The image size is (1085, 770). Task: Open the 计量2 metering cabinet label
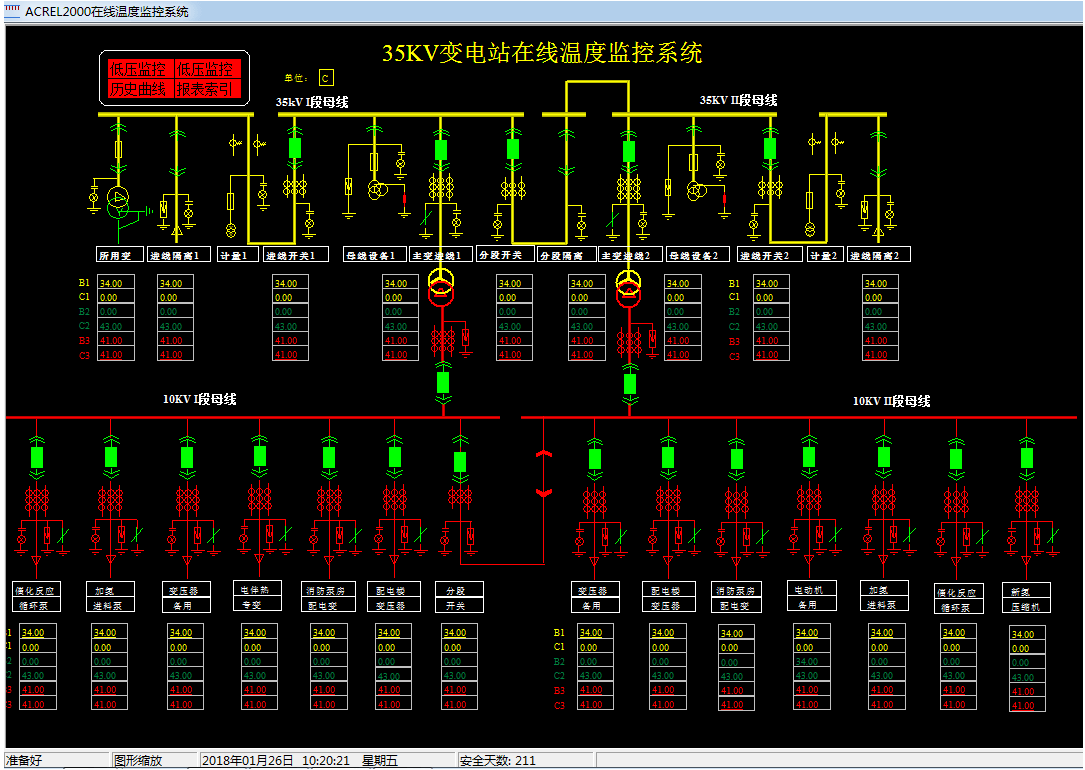(x=826, y=255)
